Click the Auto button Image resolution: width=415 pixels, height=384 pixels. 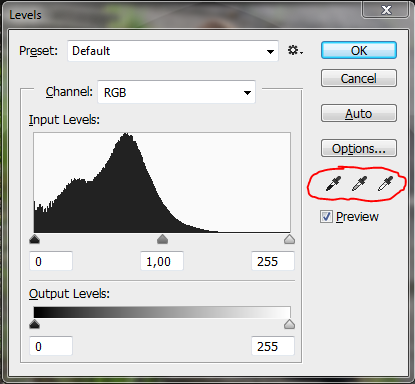point(359,113)
